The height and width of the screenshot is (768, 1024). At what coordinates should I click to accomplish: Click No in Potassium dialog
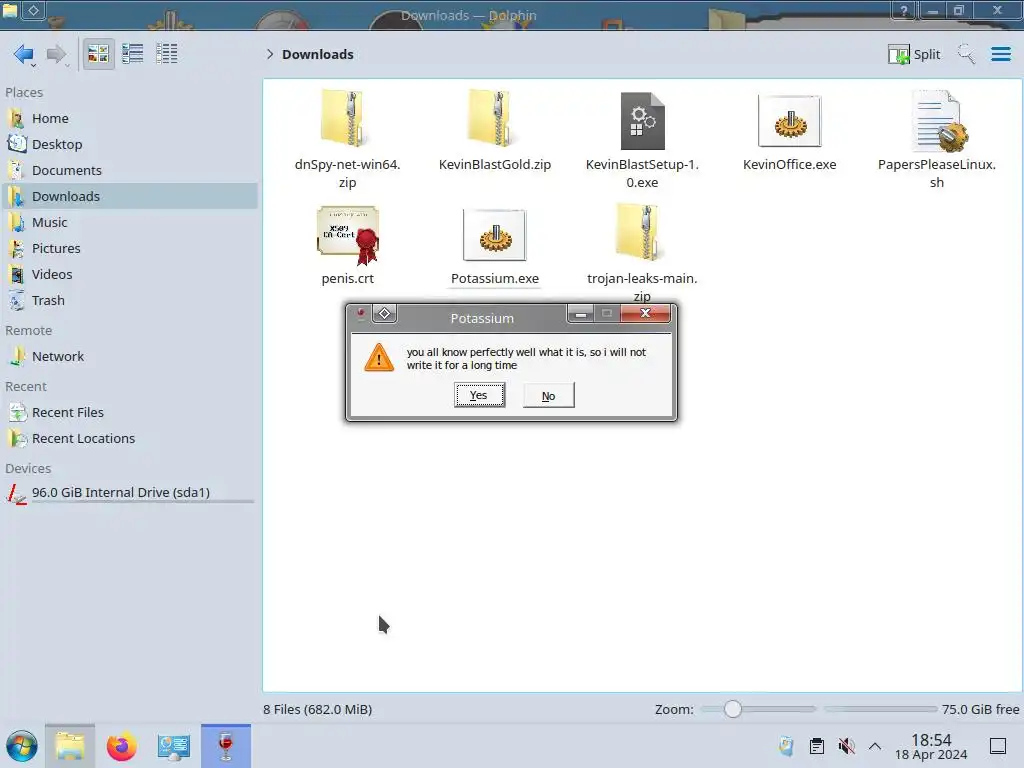point(549,395)
